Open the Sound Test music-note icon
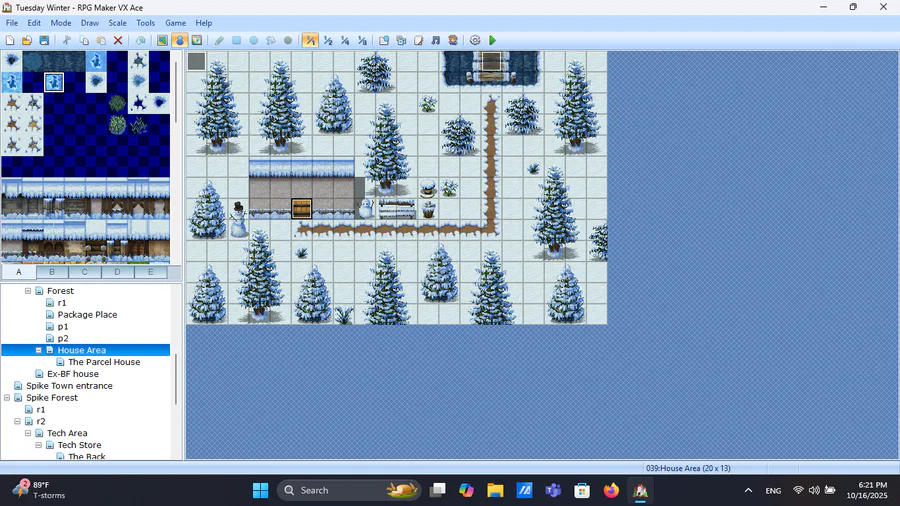 coord(436,40)
